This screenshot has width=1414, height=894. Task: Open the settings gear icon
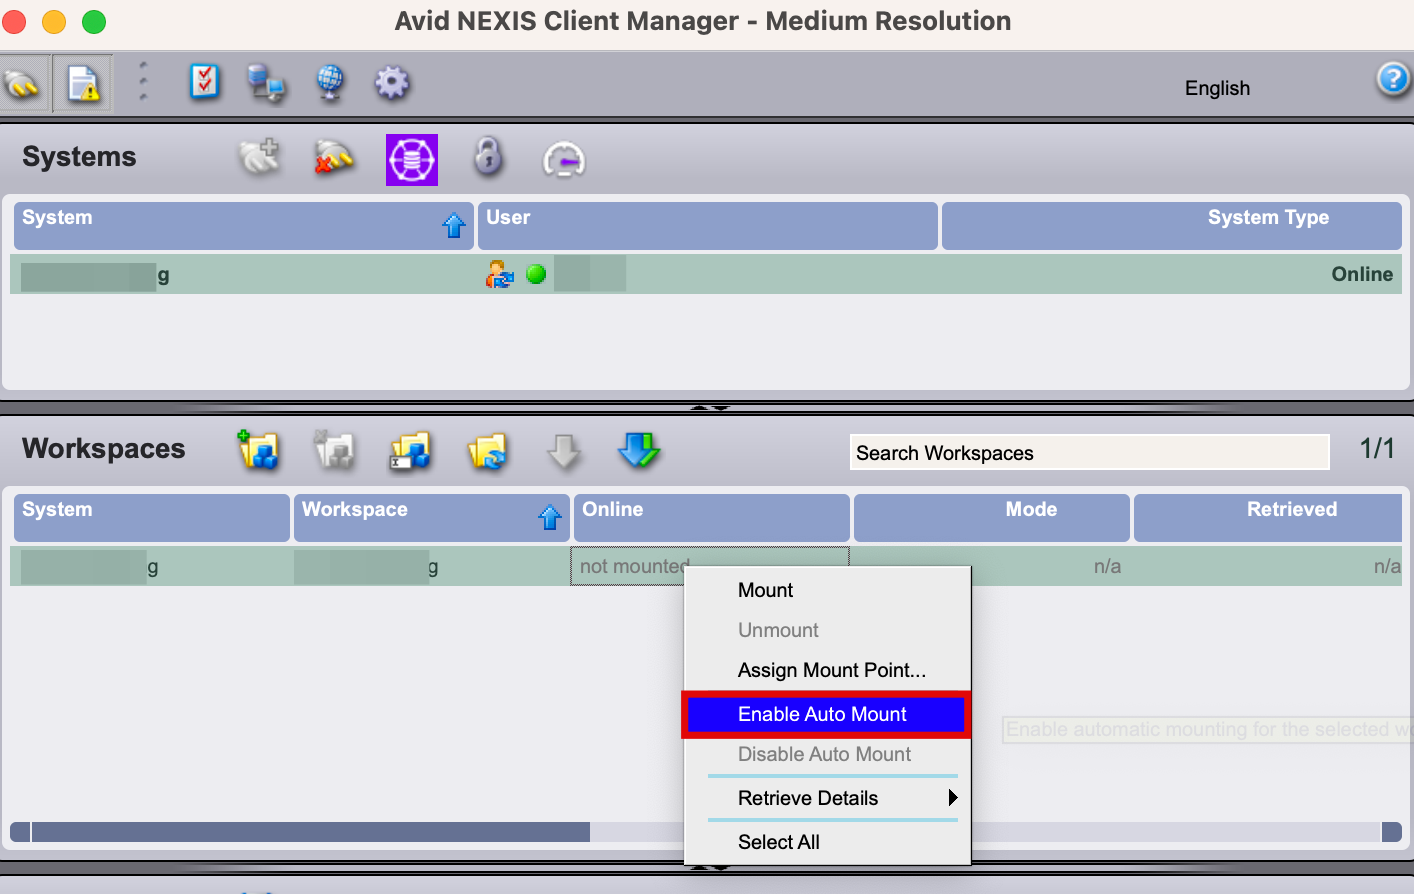[x=391, y=83]
